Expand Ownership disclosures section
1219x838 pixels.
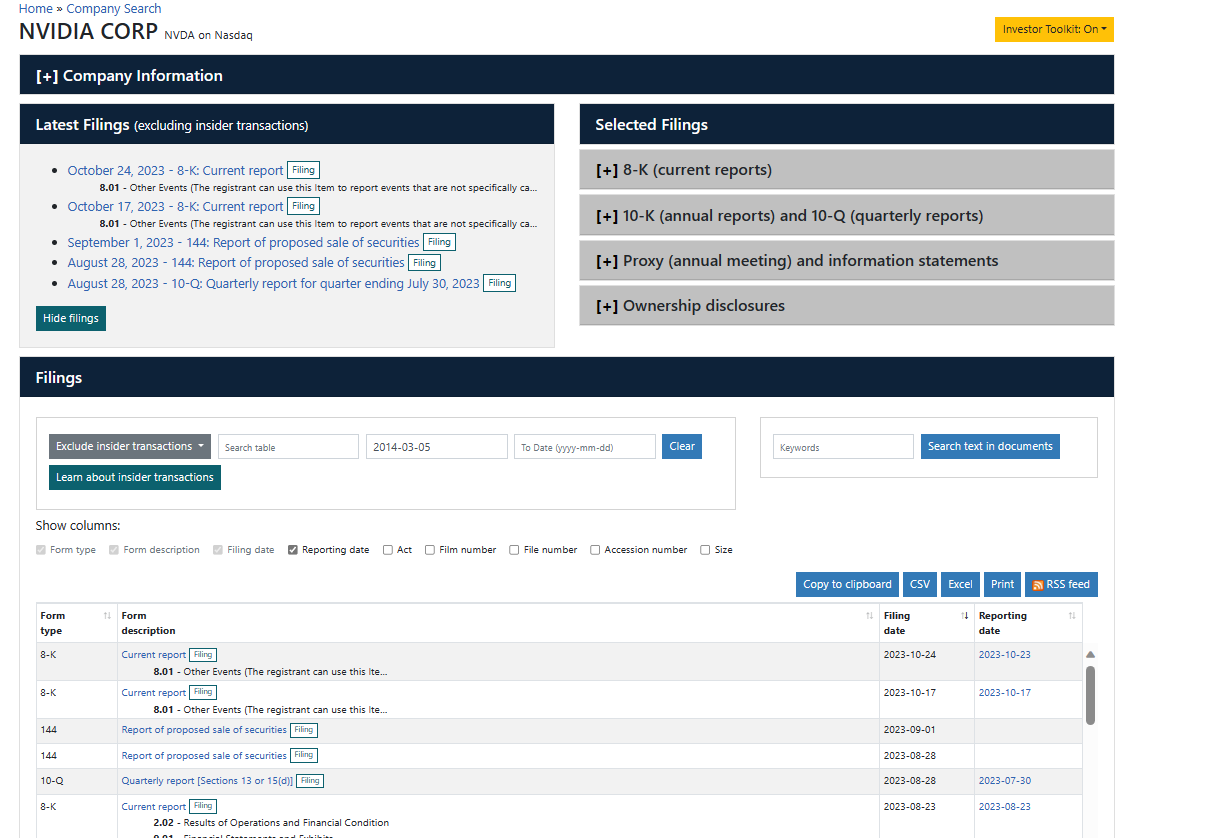coord(846,306)
